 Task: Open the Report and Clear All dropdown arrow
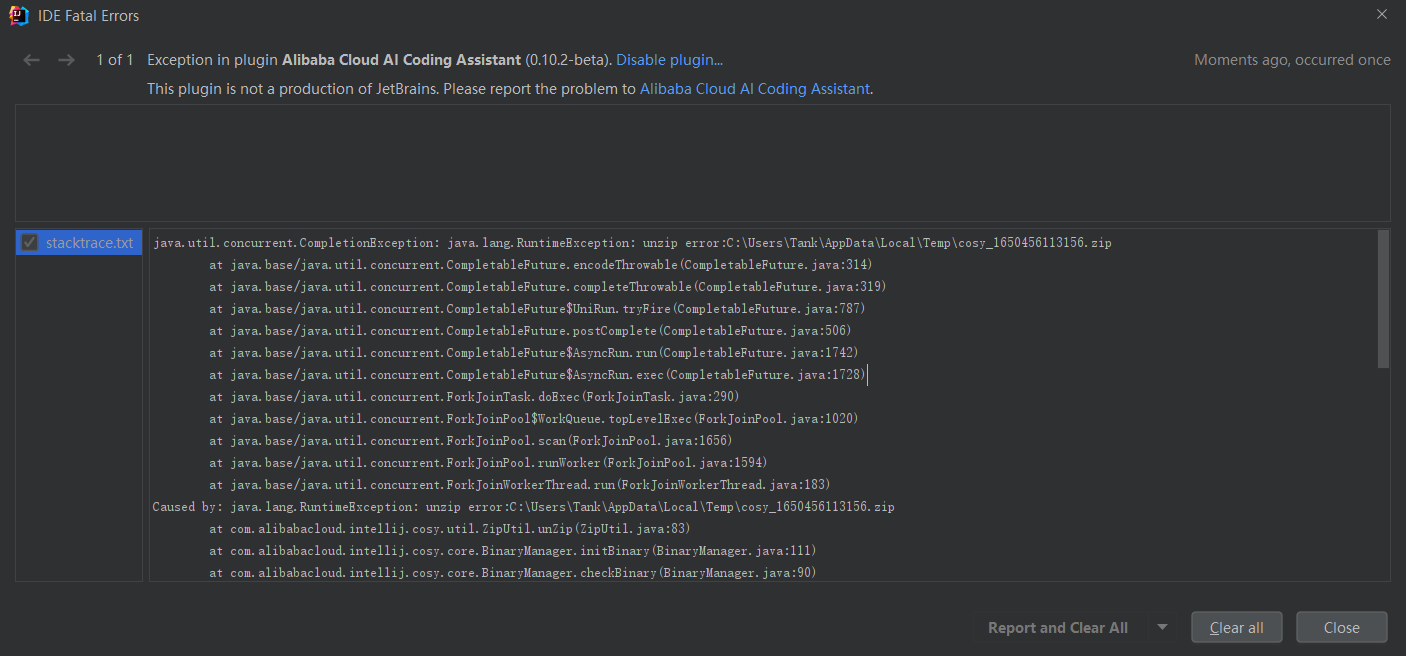tap(1162, 627)
